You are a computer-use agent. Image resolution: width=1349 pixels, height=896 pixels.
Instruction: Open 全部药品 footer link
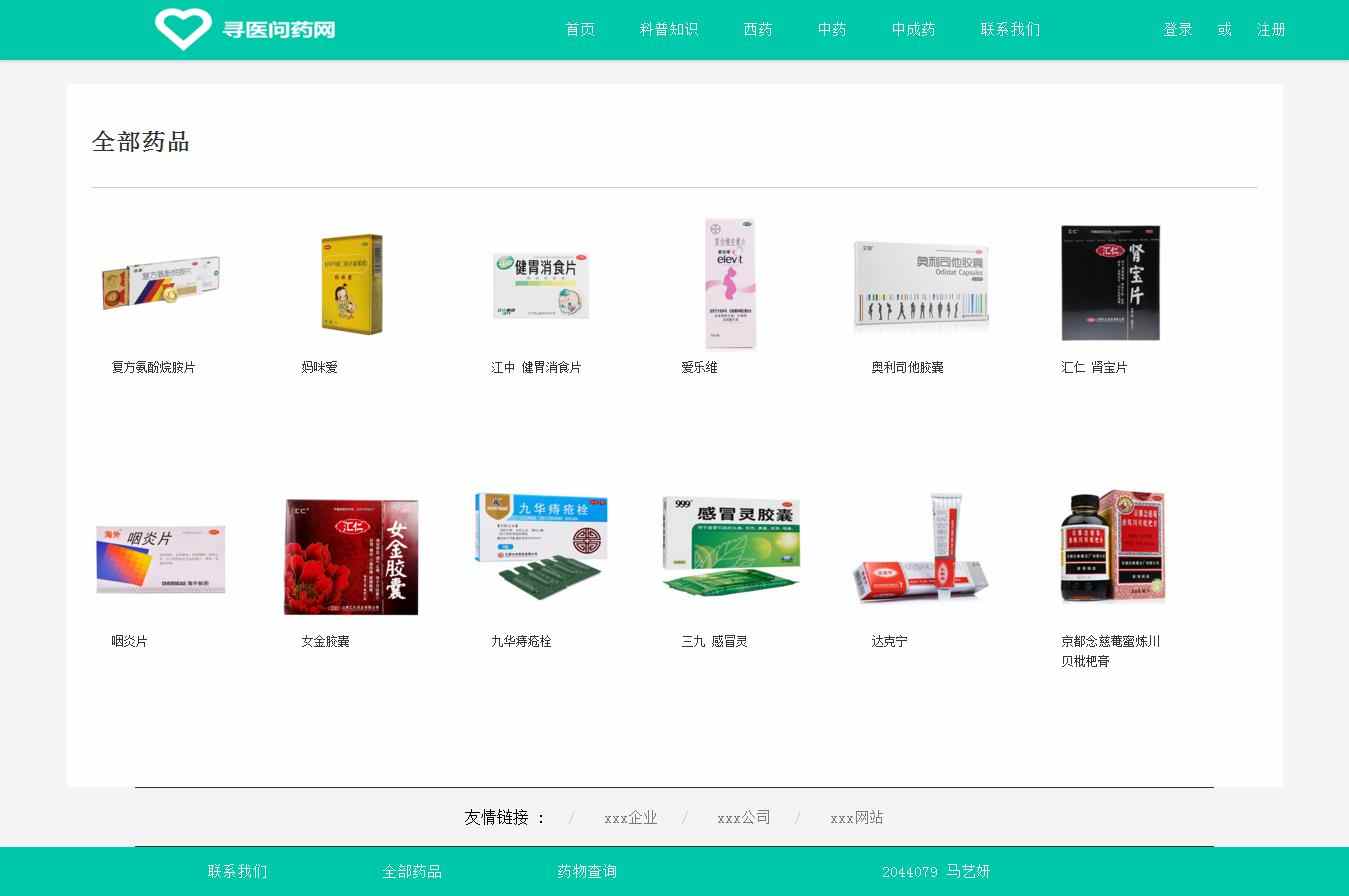pos(412,872)
